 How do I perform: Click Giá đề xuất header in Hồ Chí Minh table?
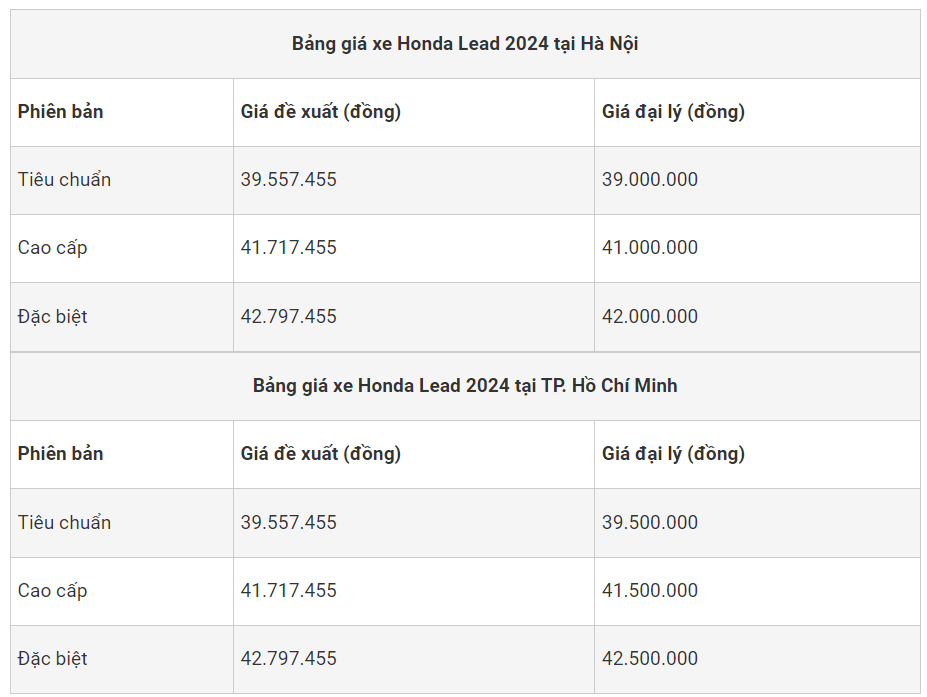click(321, 454)
